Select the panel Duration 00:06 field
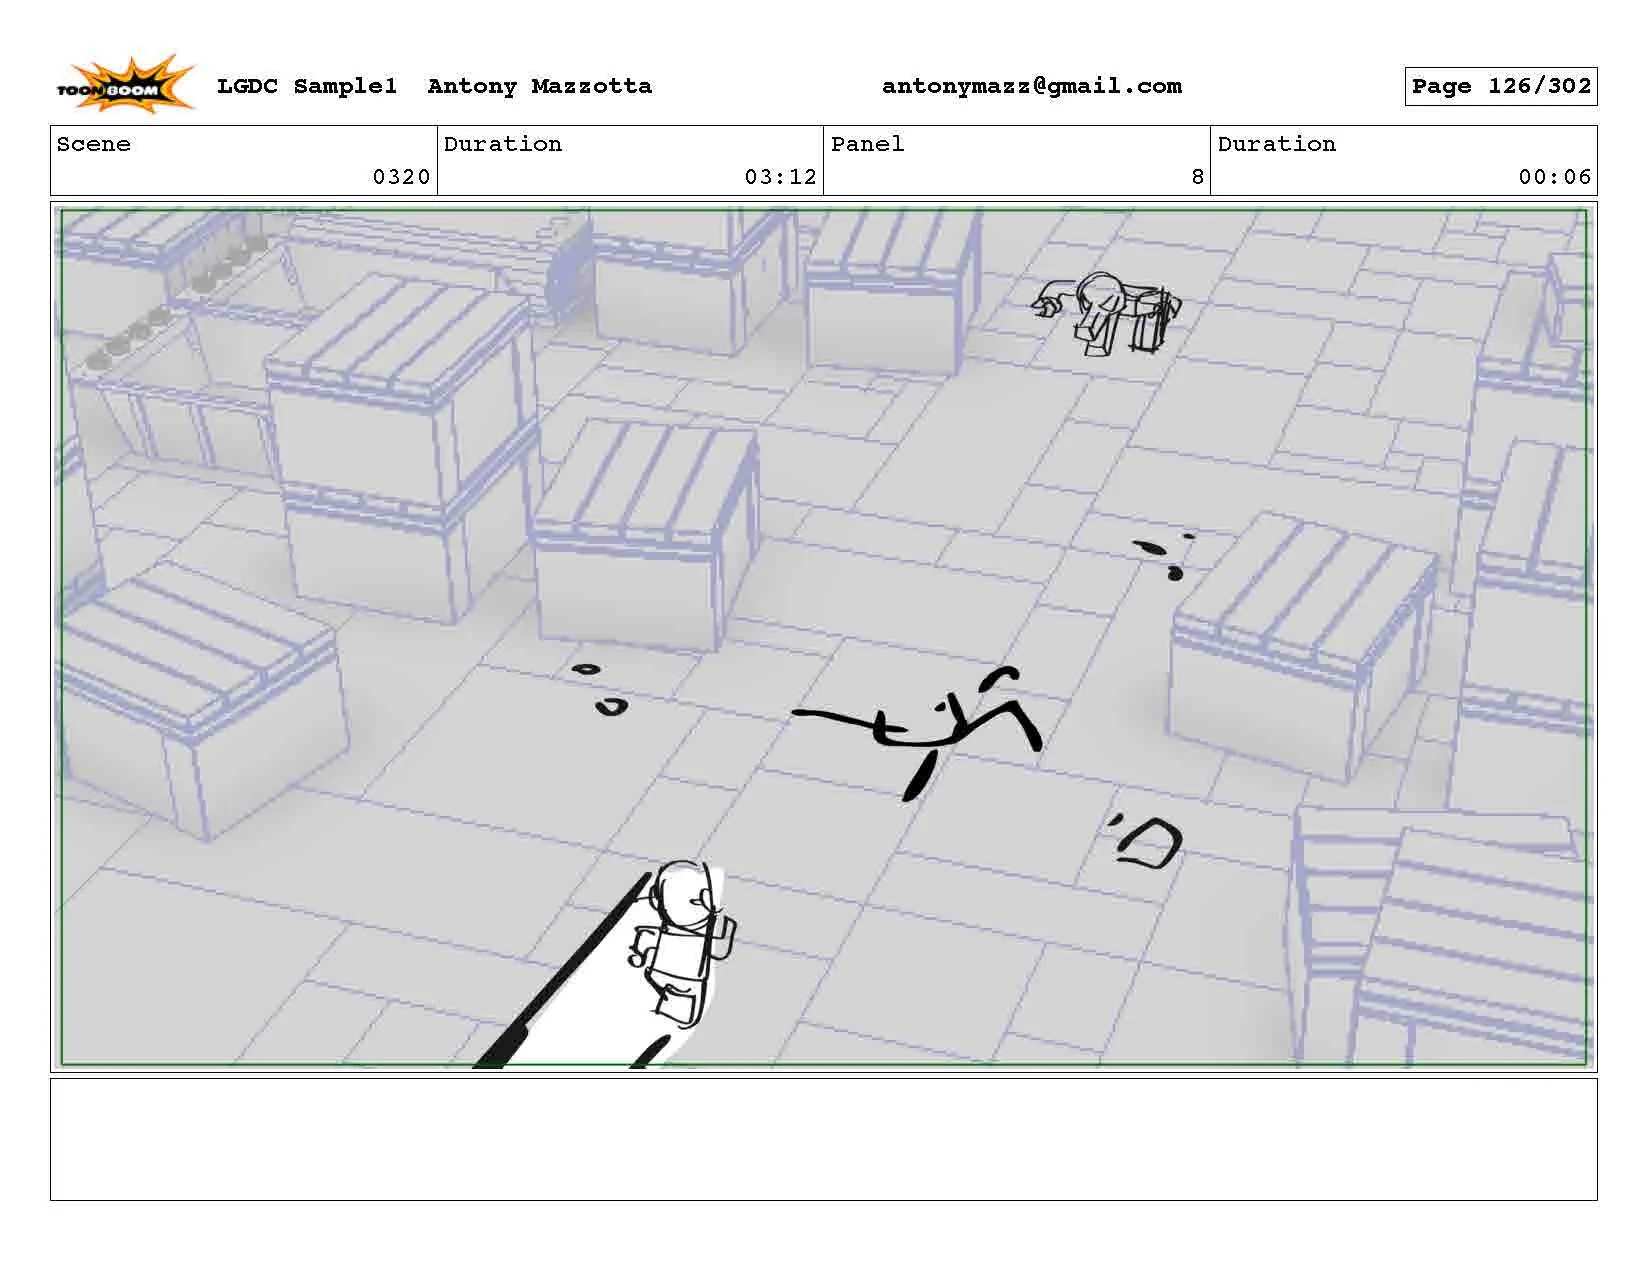The height and width of the screenshot is (1276, 1648). (1404, 160)
